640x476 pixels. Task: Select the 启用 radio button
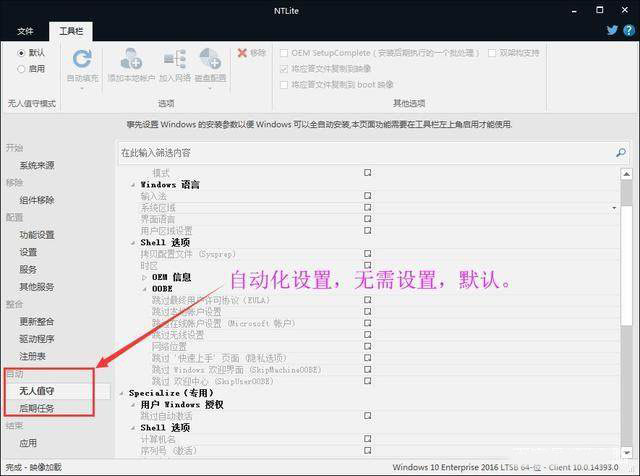(x=21, y=69)
